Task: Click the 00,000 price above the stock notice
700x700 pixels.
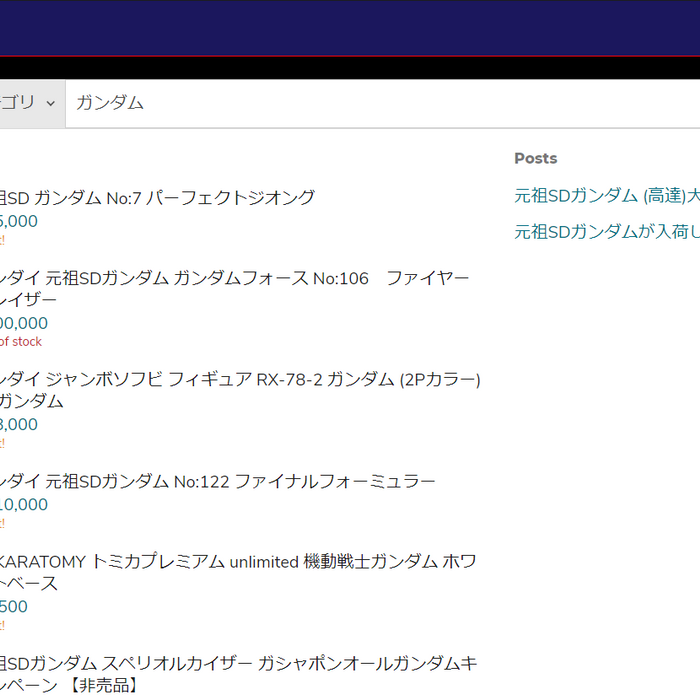Action: point(24,323)
